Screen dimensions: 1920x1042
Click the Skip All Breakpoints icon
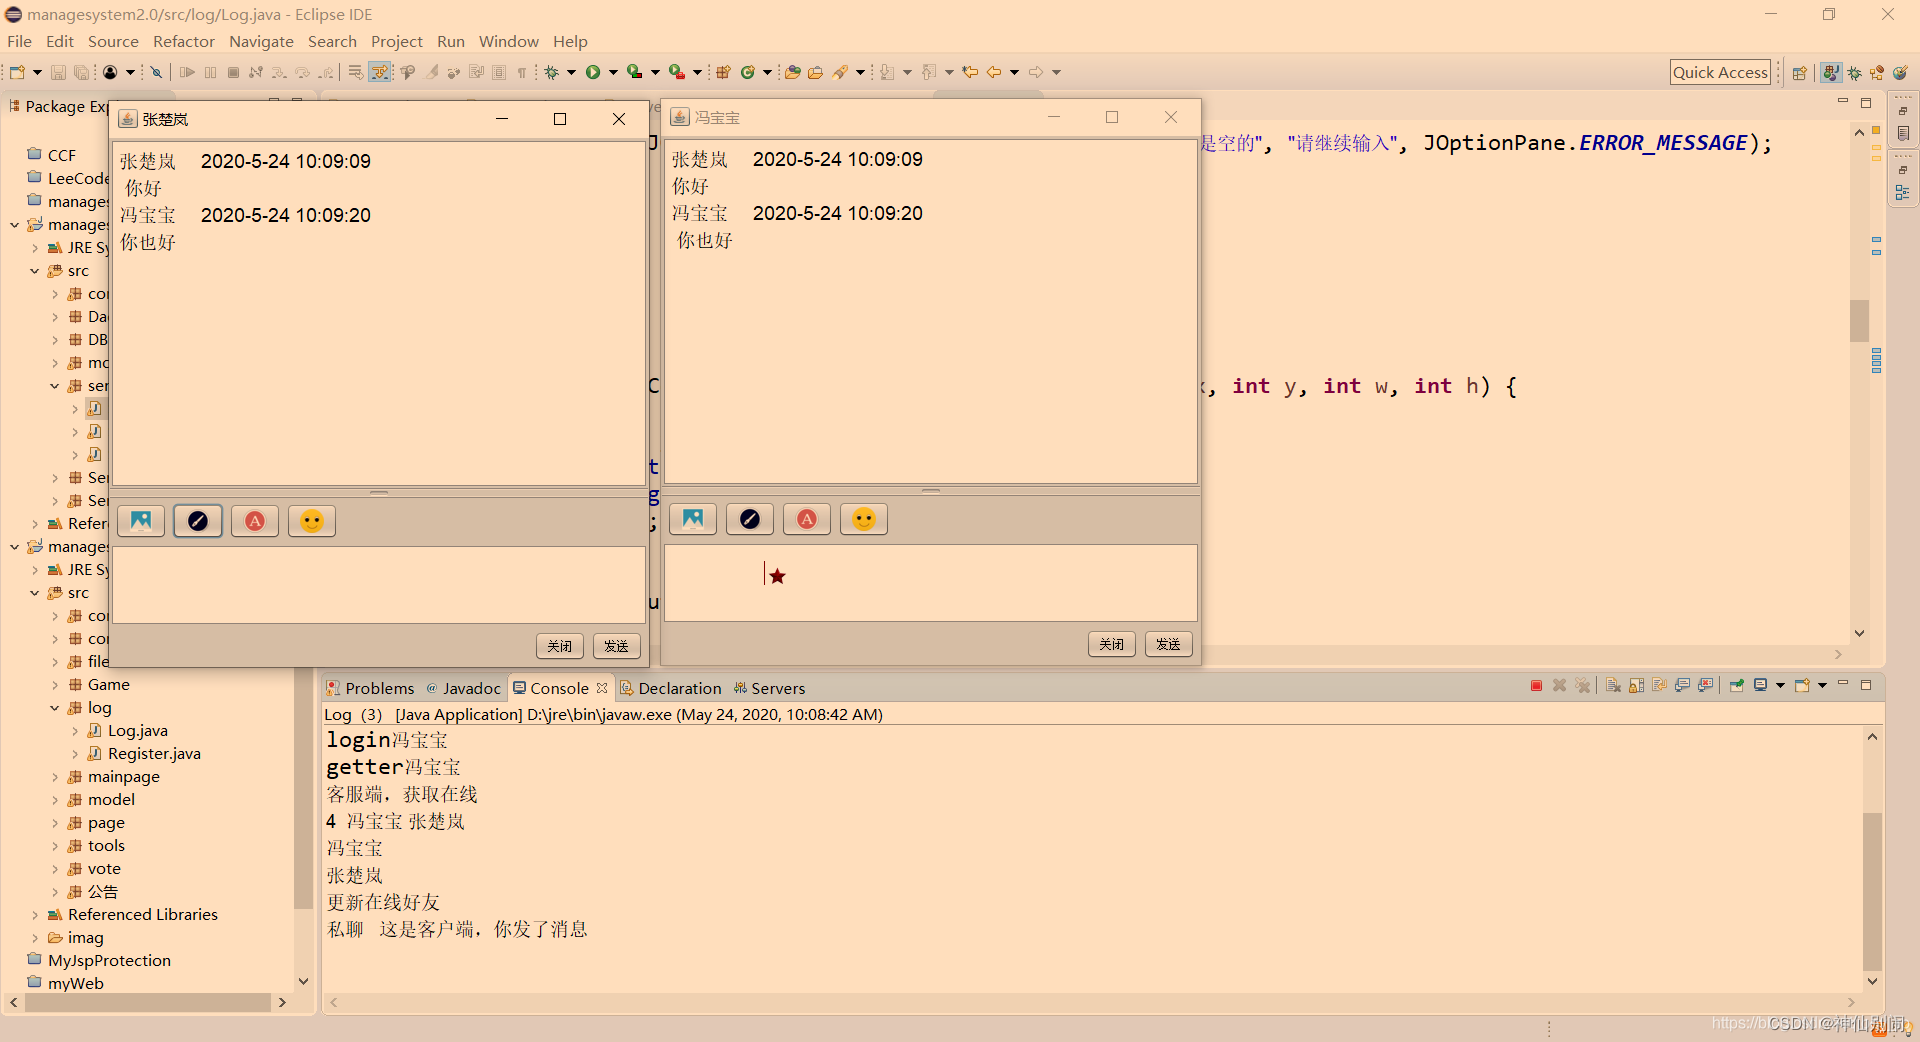[156, 72]
